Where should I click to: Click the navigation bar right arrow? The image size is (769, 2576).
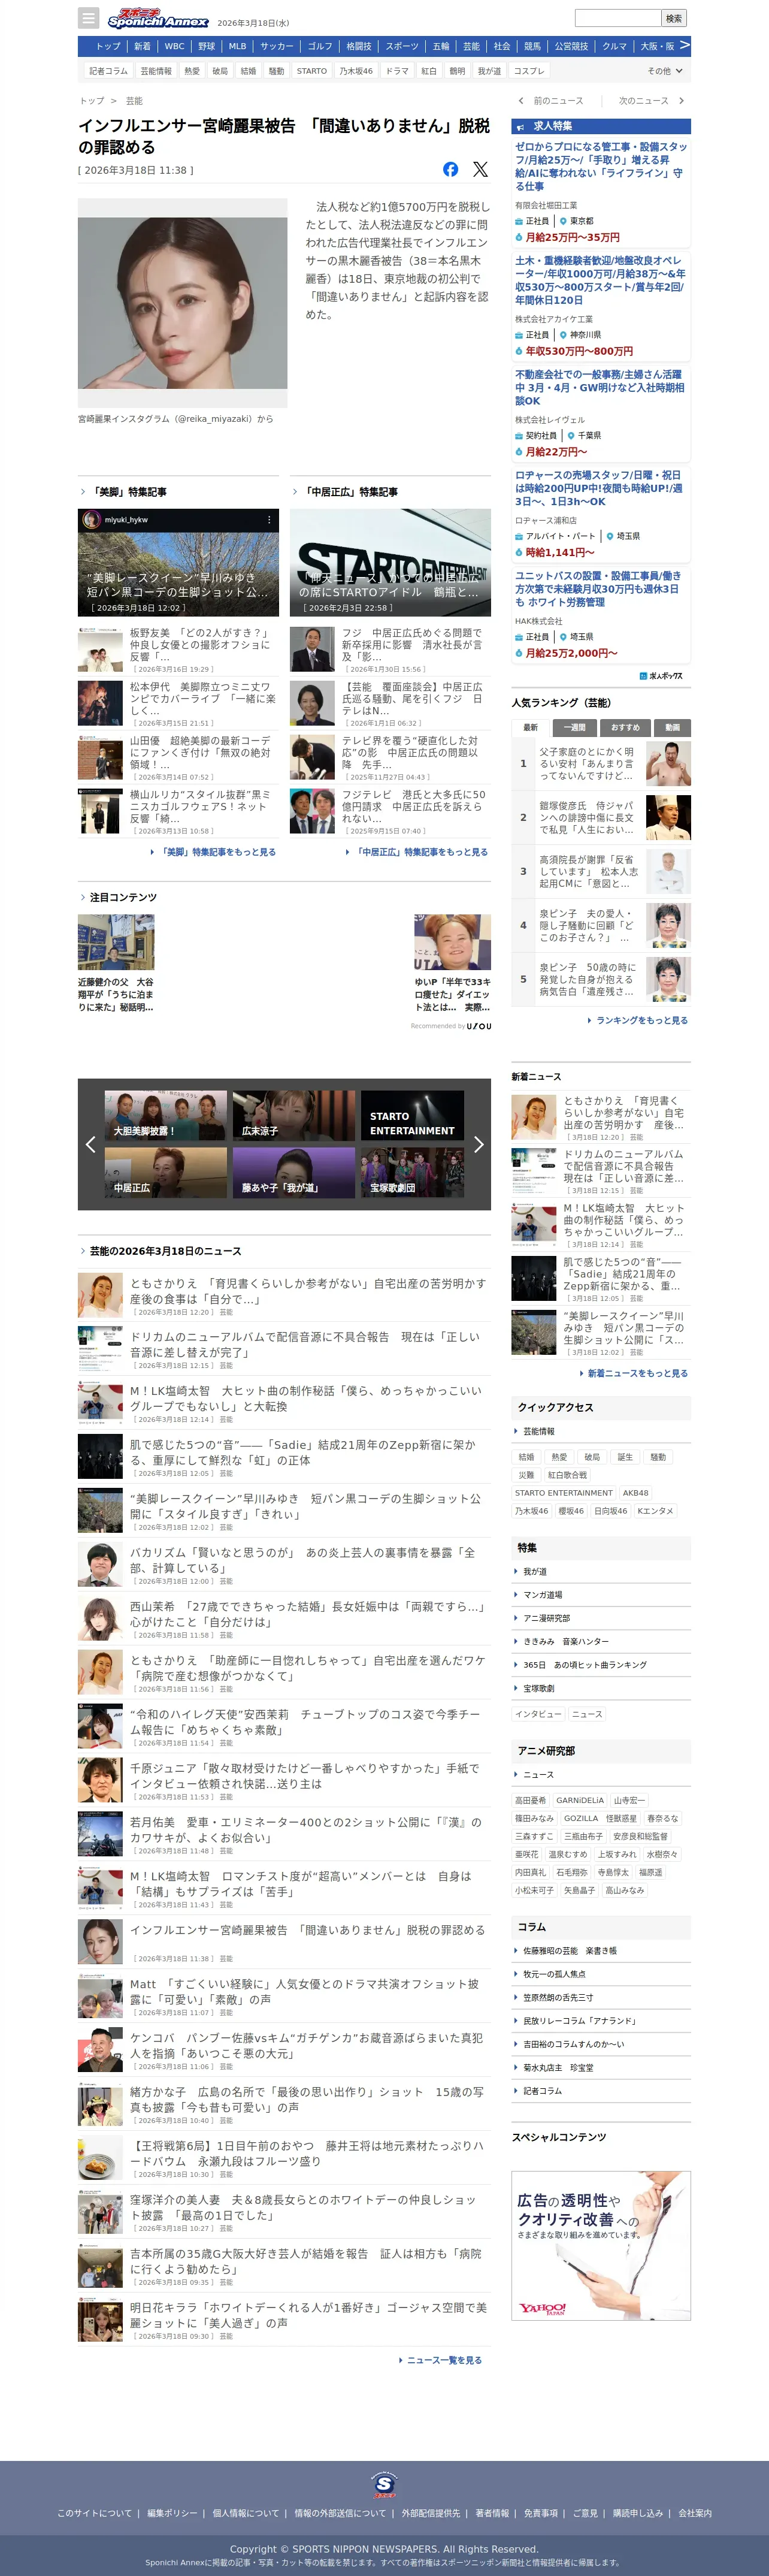click(x=684, y=45)
